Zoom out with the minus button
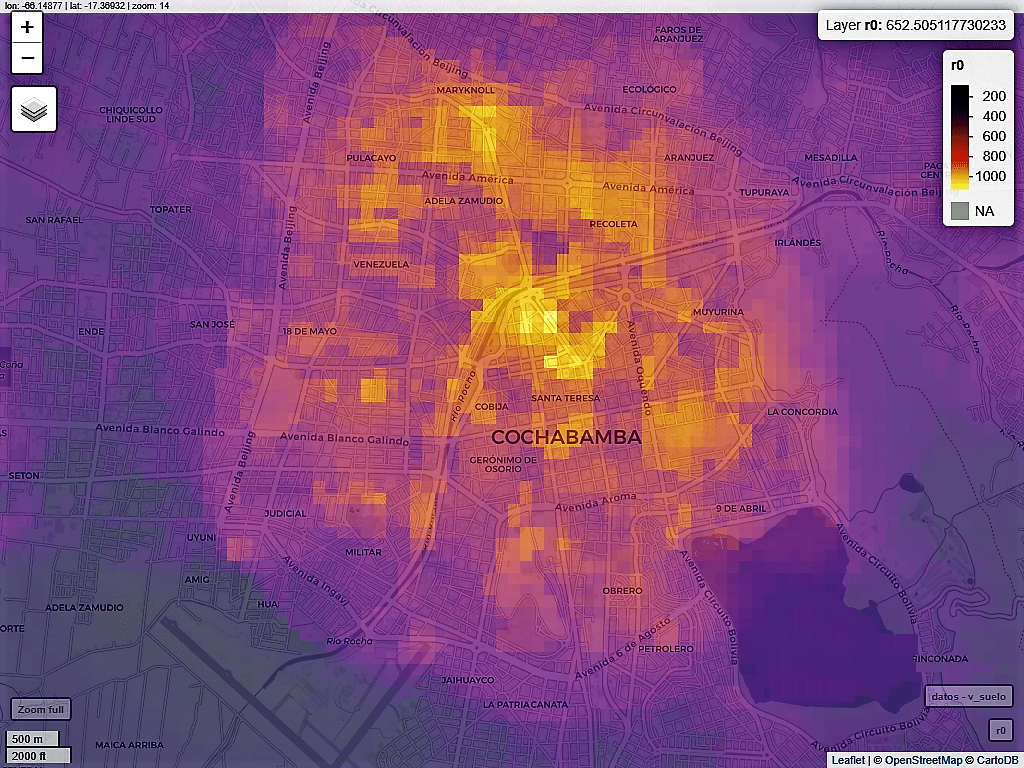This screenshot has width=1024, height=768. tap(27, 59)
